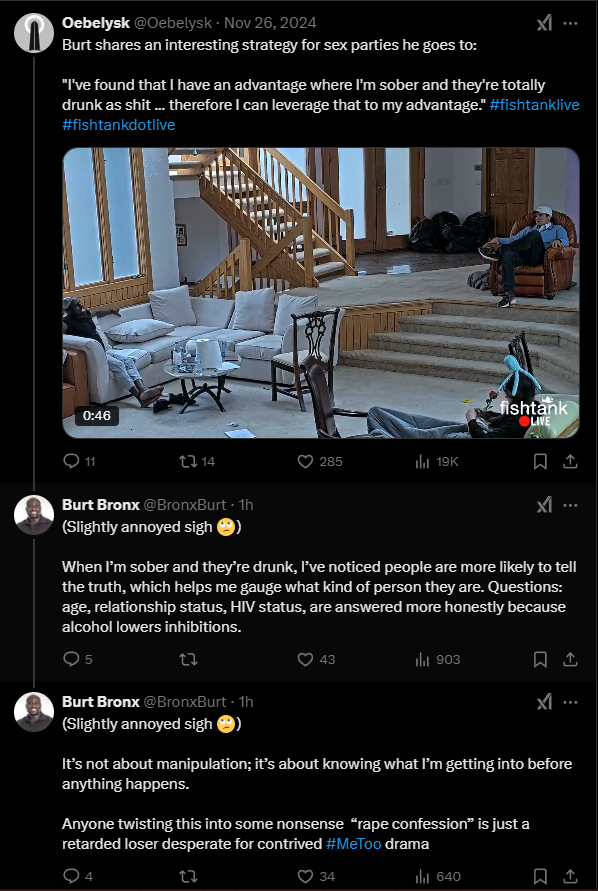Viewport: 598px width, 891px height.
Task: Click the #MeToo hashtag
Action: pos(354,843)
